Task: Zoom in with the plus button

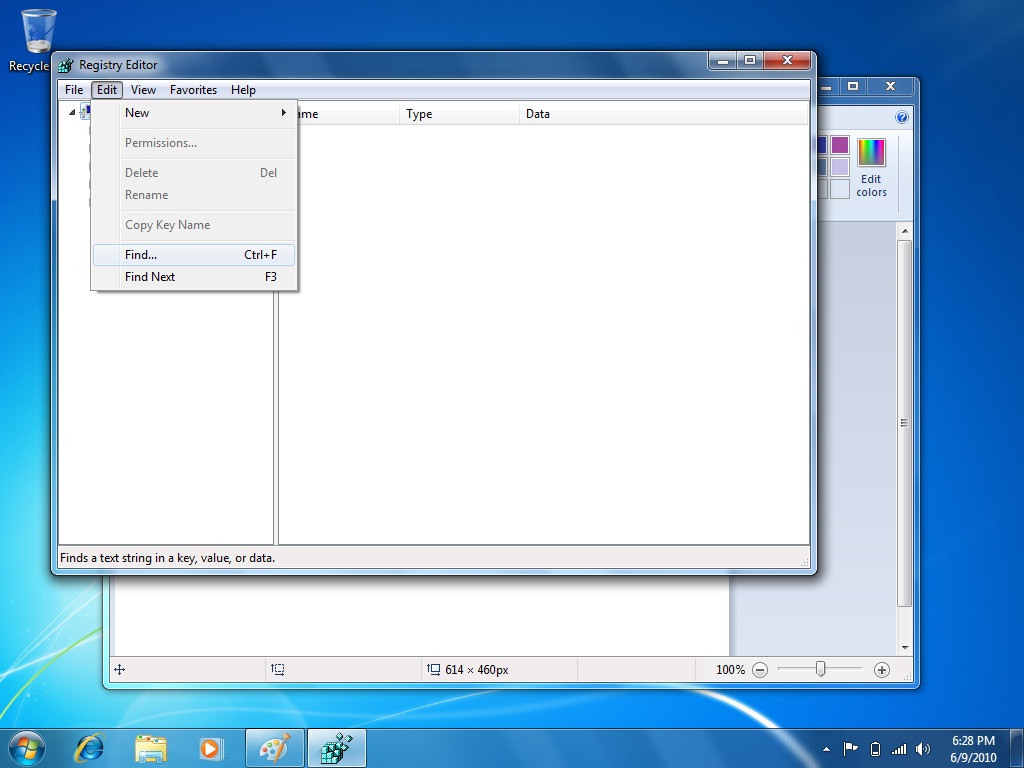Action: (x=882, y=670)
